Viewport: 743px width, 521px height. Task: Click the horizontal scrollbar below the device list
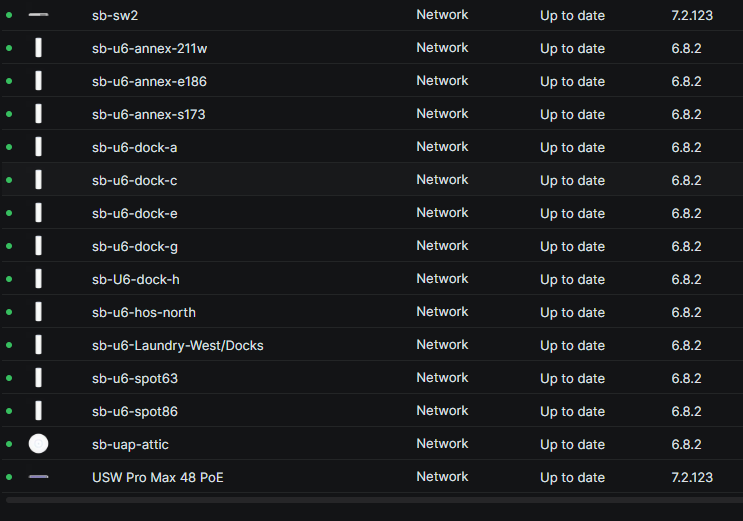pyautogui.click(x=372, y=499)
